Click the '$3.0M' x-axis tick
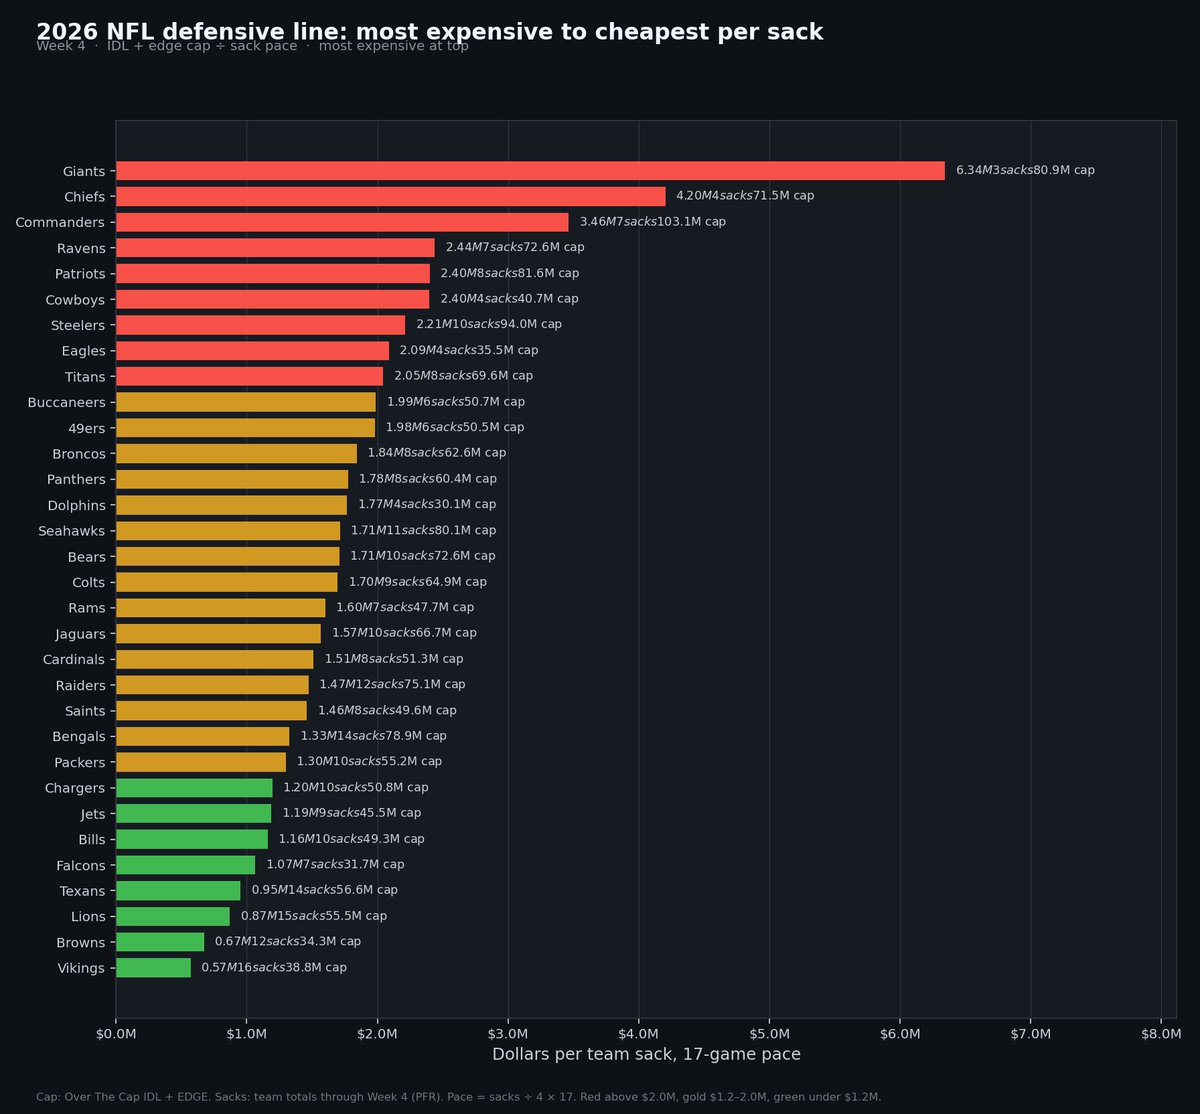 pos(508,1034)
